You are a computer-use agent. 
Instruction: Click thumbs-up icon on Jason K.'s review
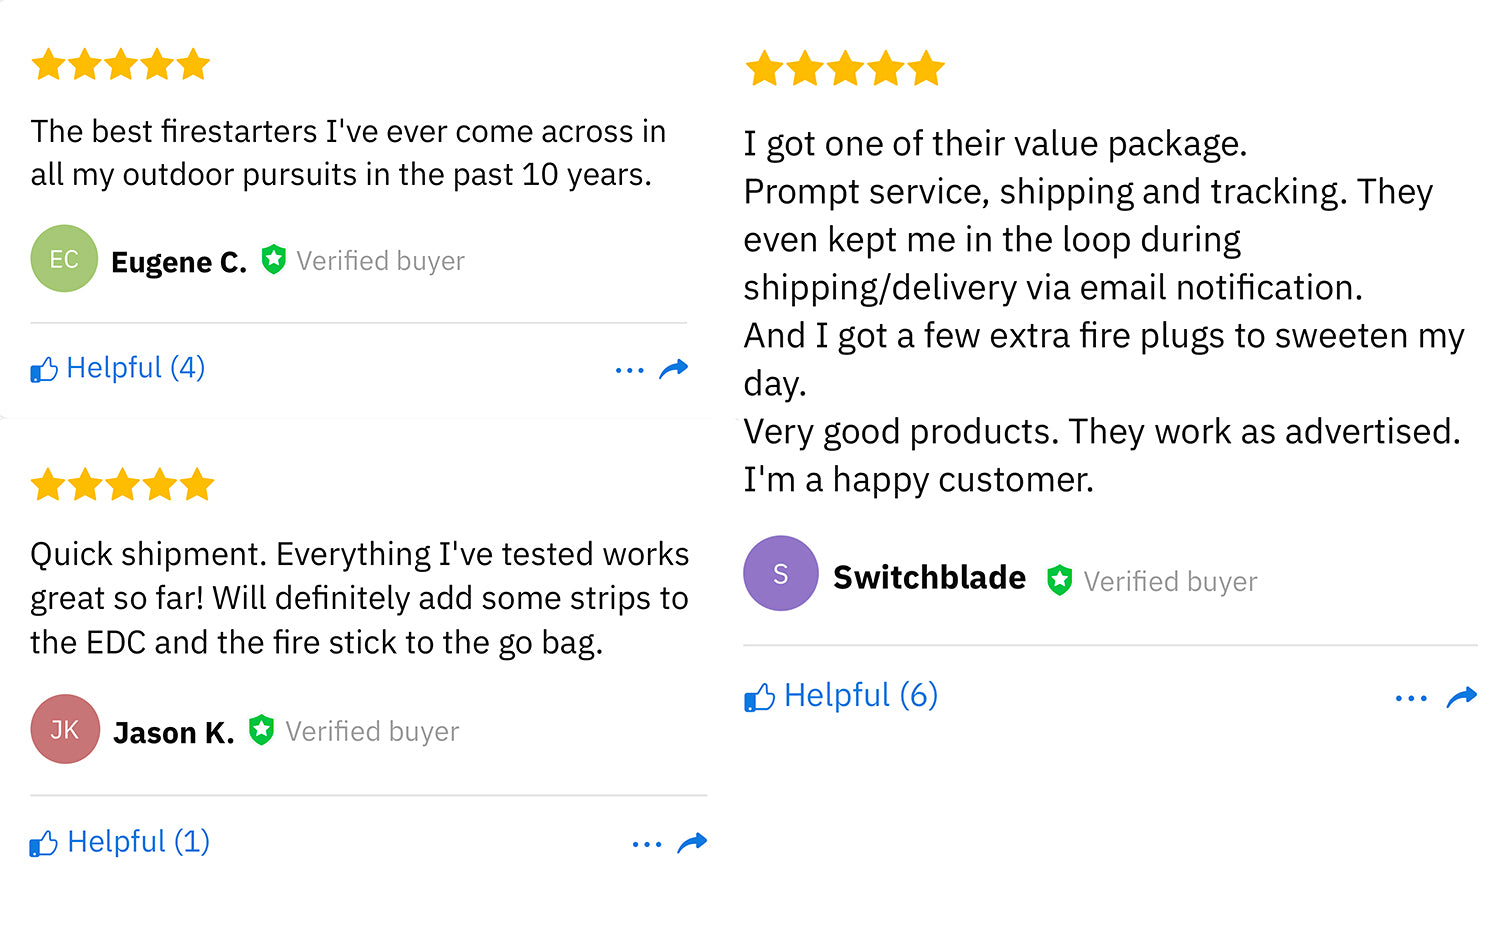click(x=44, y=844)
